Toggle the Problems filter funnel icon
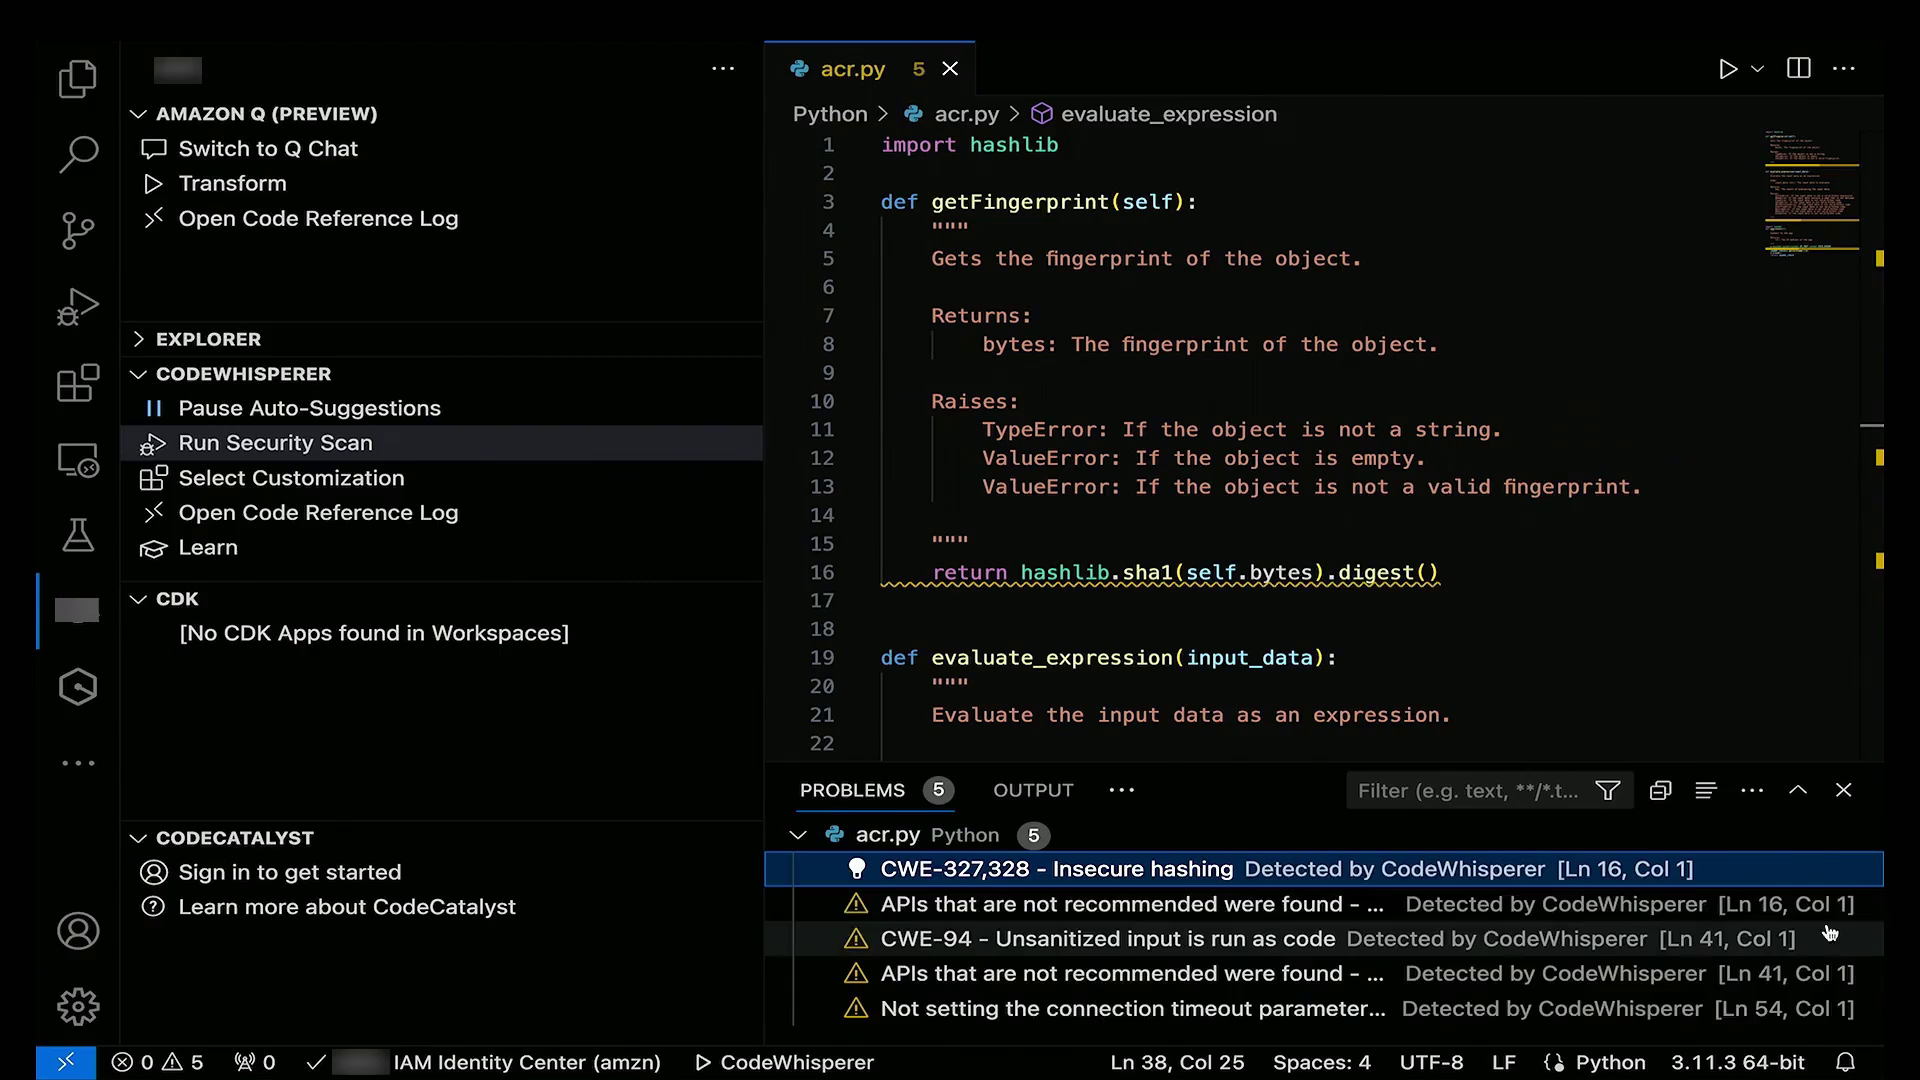1920x1080 pixels. [1607, 791]
